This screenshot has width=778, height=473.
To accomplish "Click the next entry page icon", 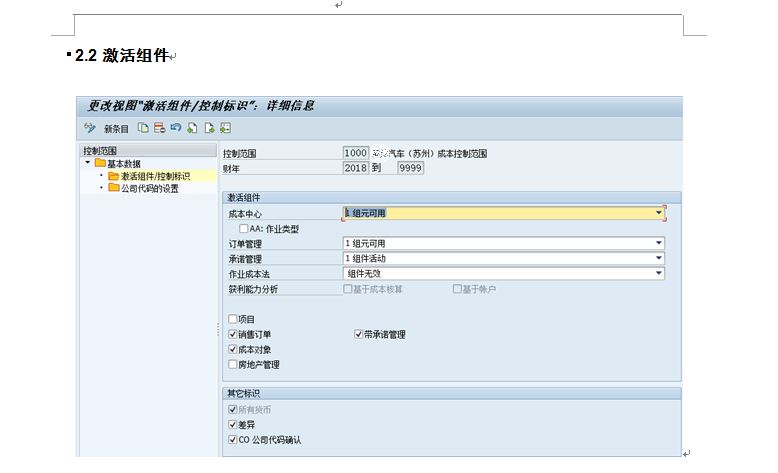I will pyautogui.click(x=209, y=128).
